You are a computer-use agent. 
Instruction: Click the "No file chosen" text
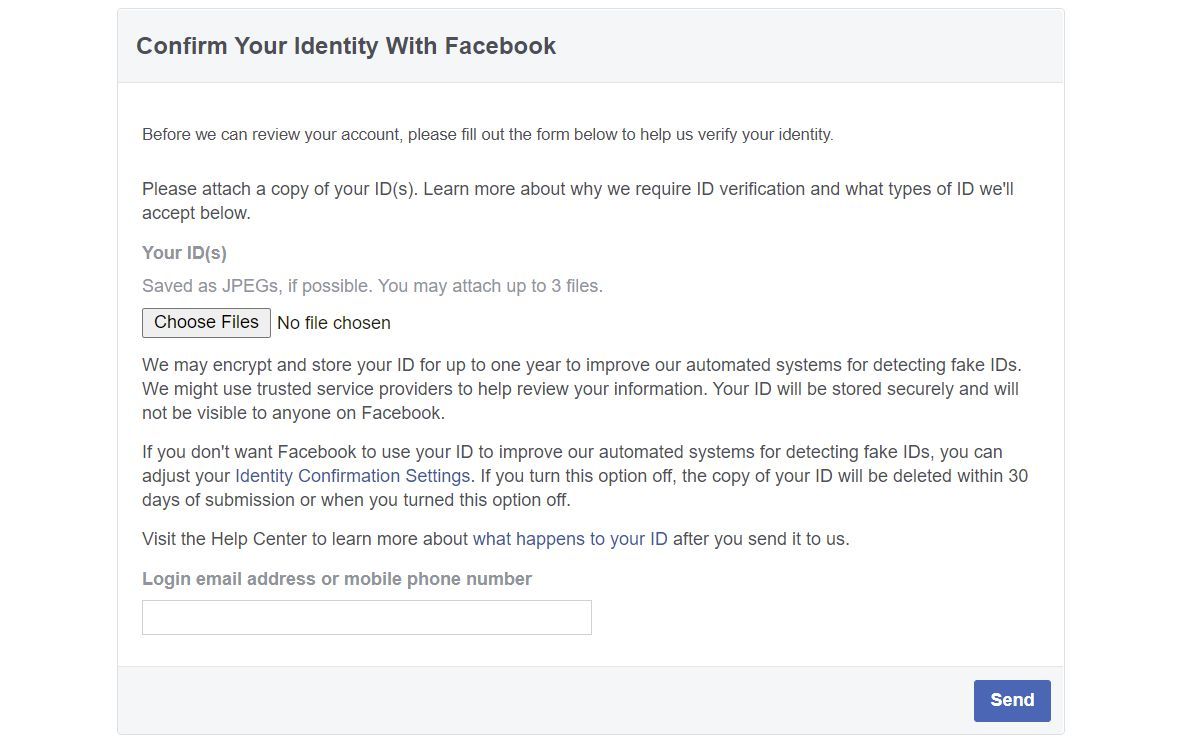pos(334,323)
